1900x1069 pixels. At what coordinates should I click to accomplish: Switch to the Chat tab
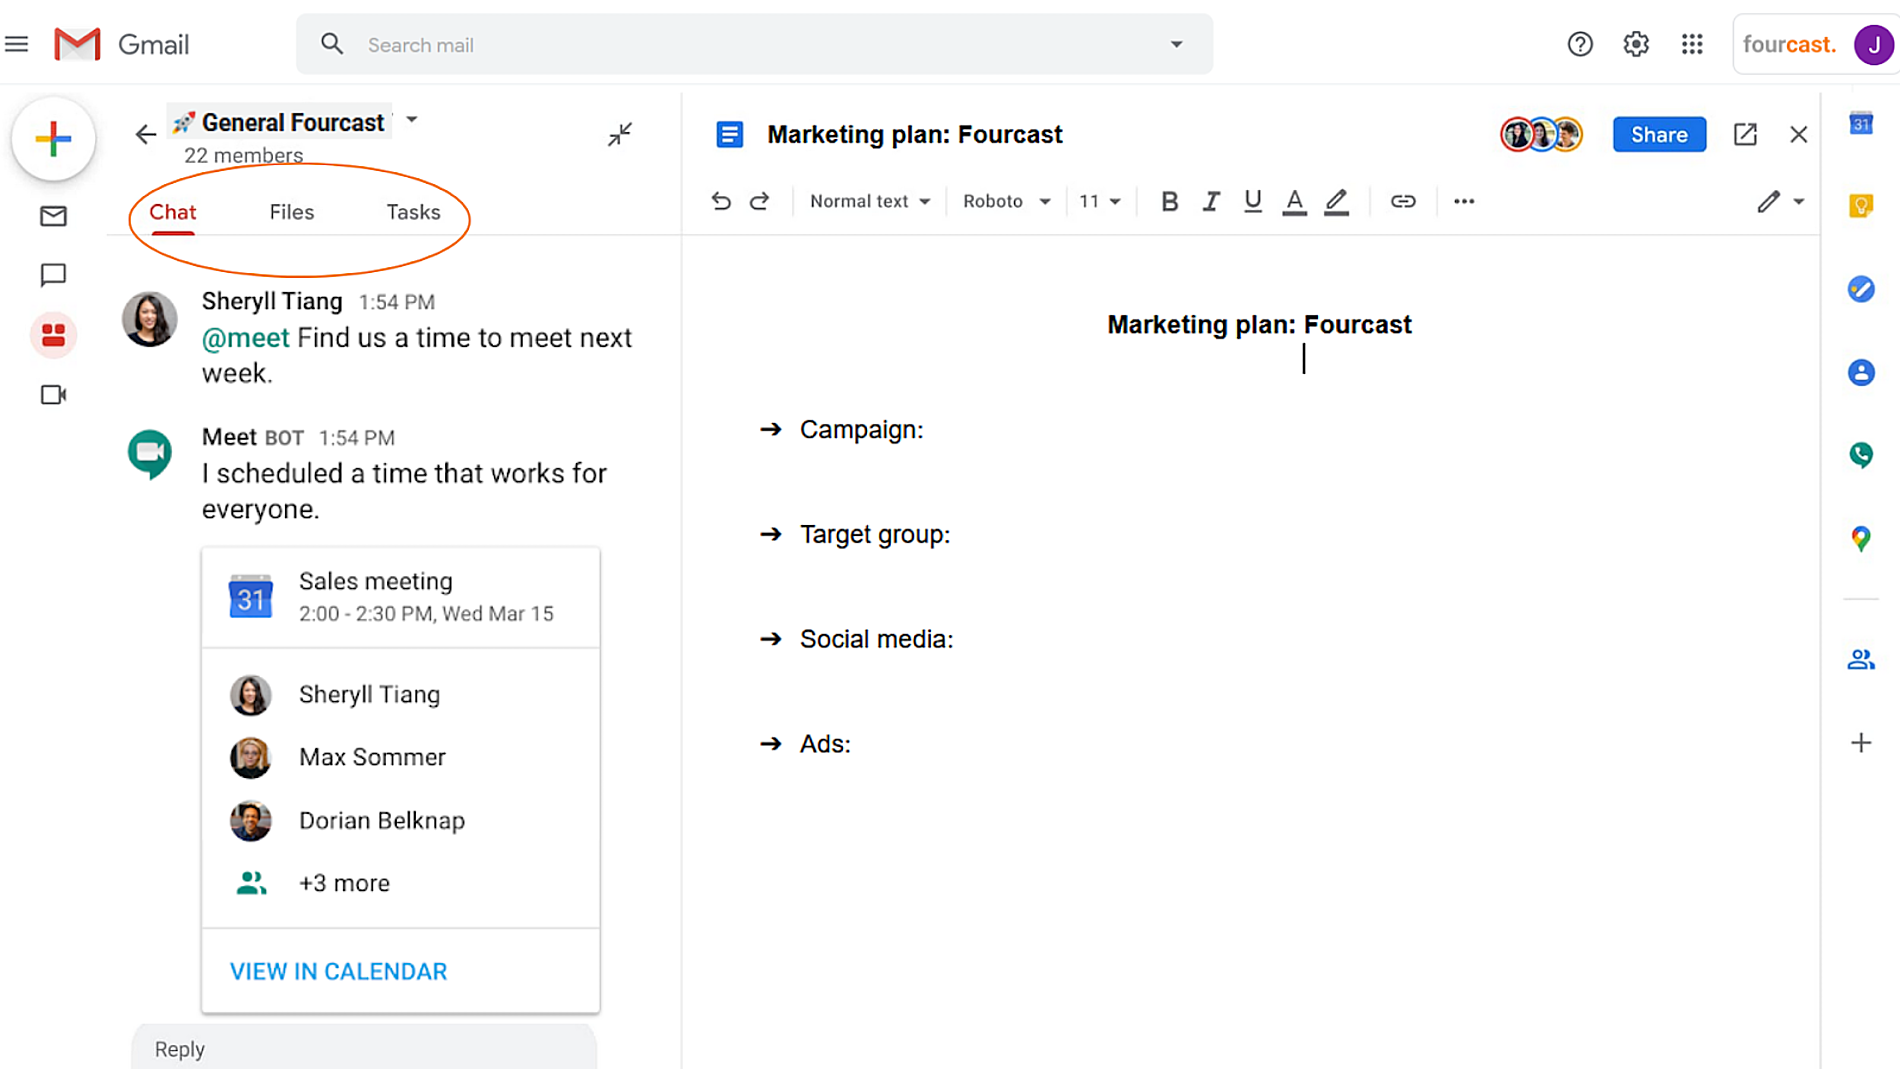[173, 212]
